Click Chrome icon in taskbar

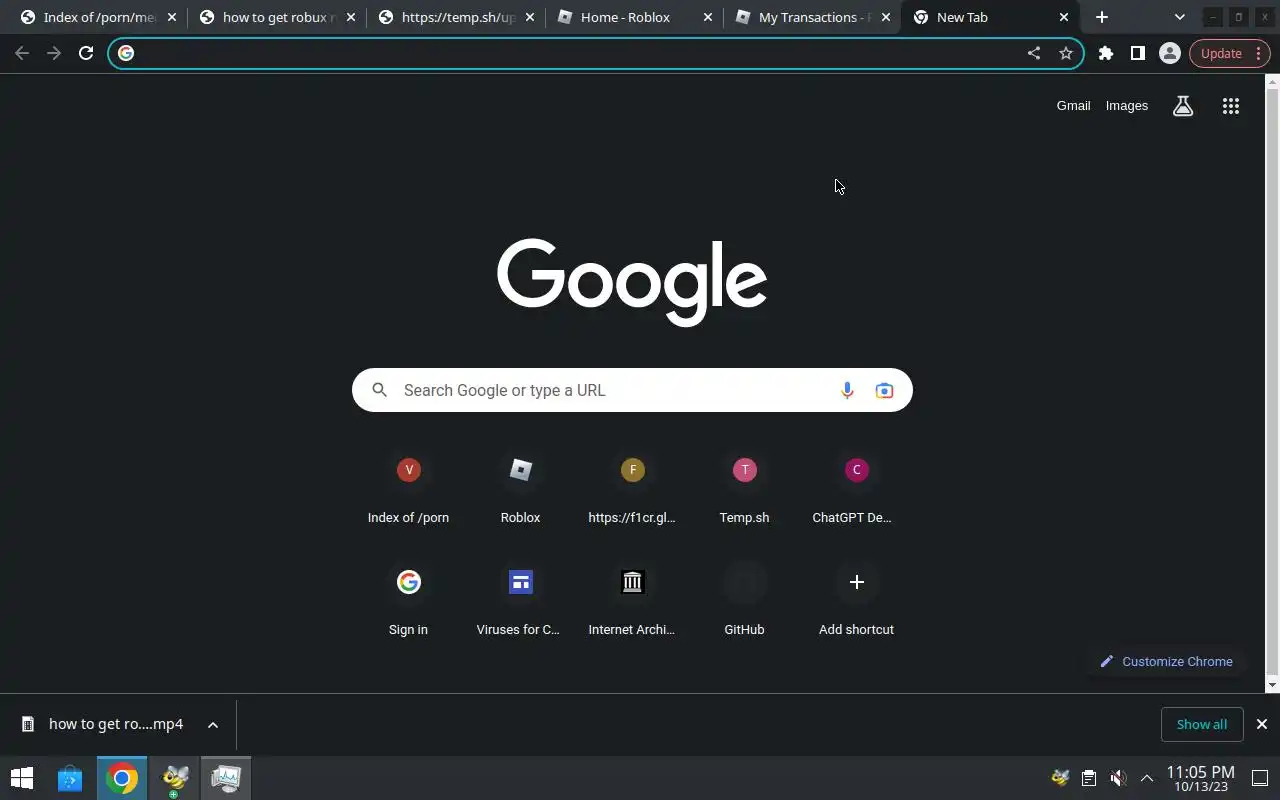(x=122, y=778)
